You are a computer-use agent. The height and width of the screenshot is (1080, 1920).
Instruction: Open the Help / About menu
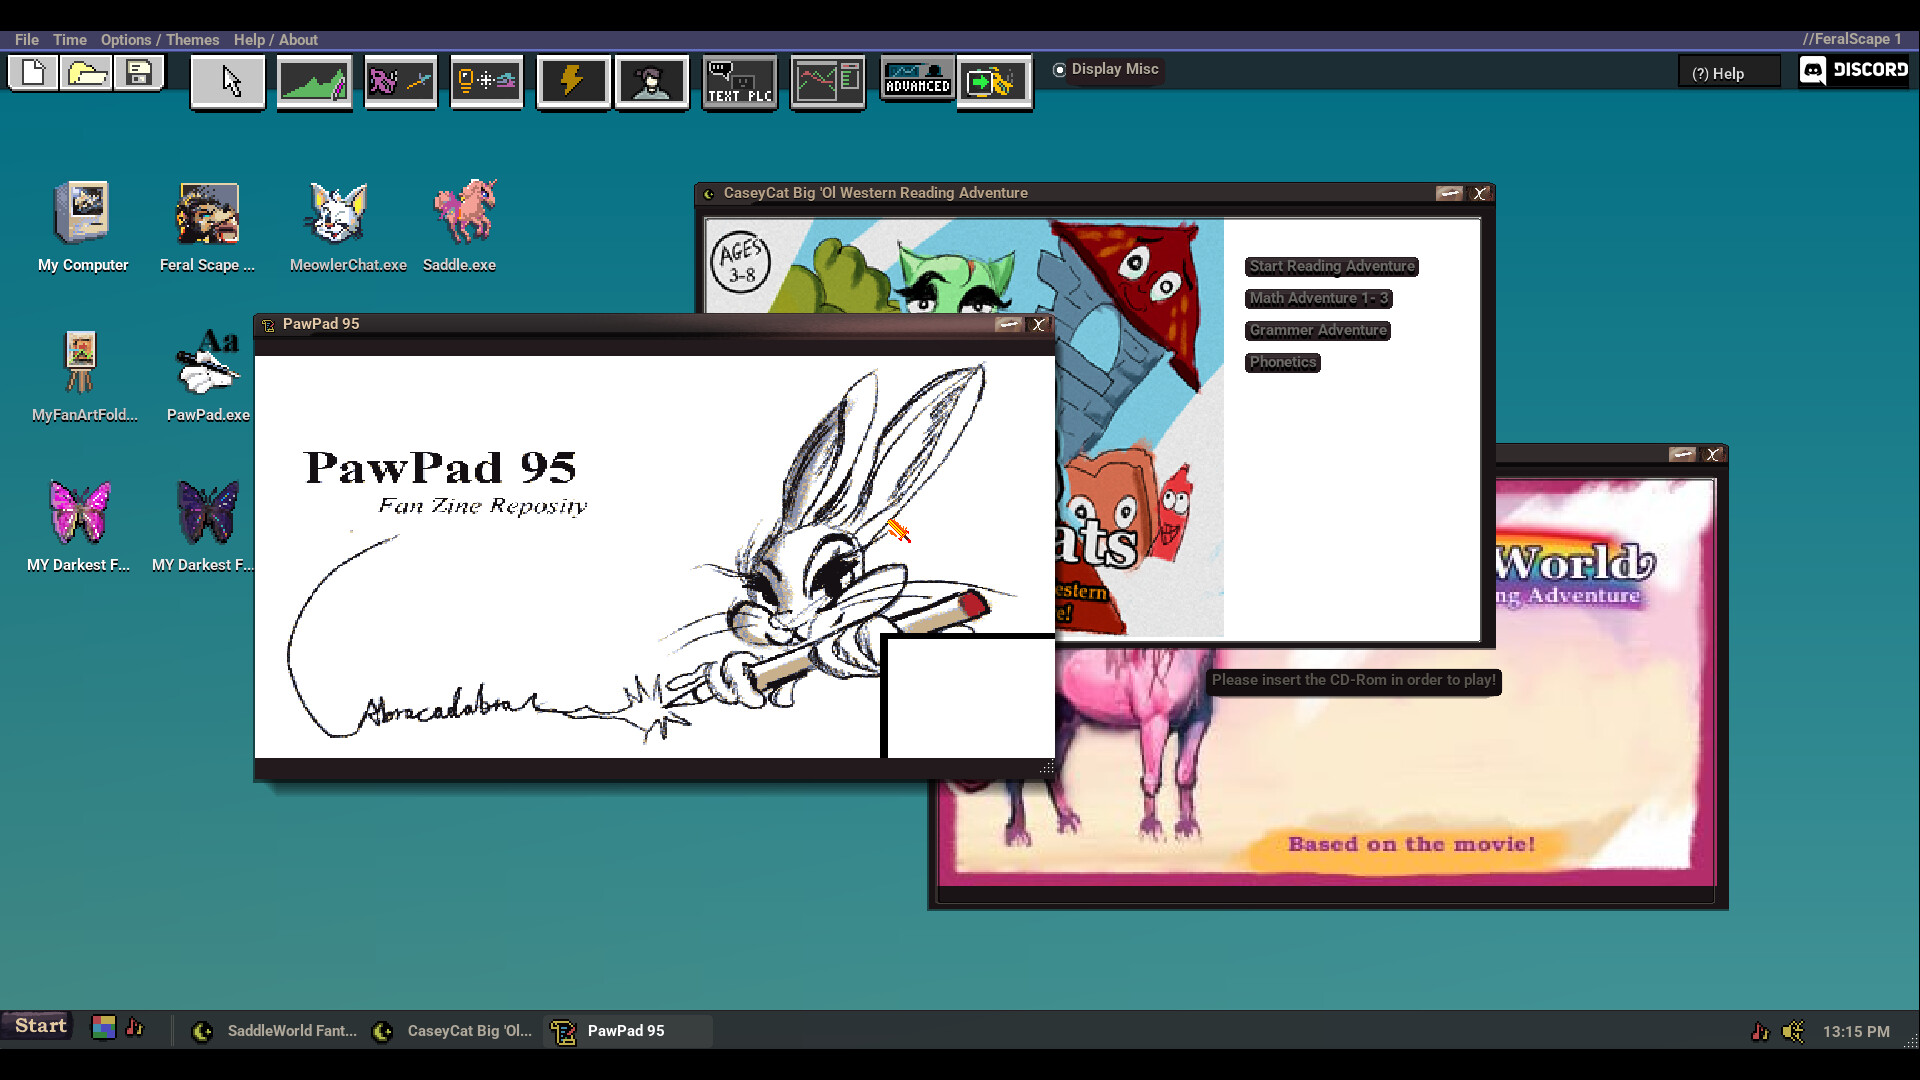(276, 40)
